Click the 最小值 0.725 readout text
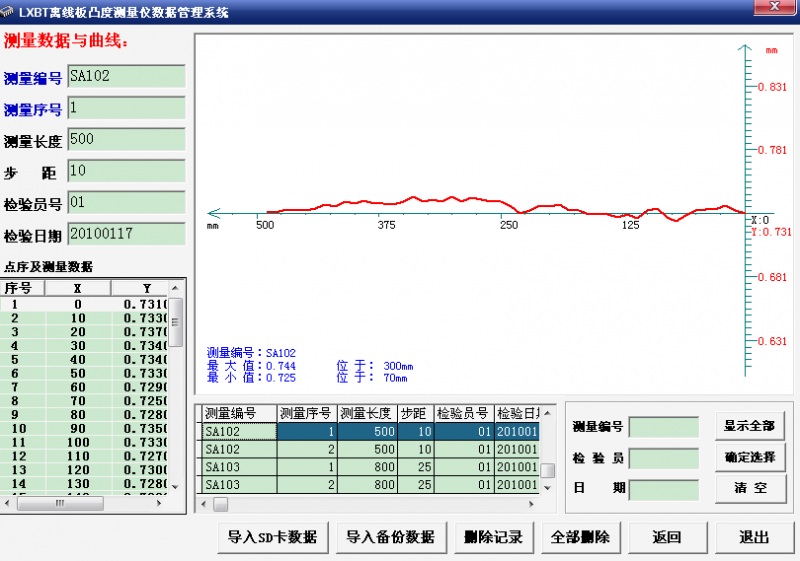This screenshot has width=800, height=561. (x=251, y=378)
